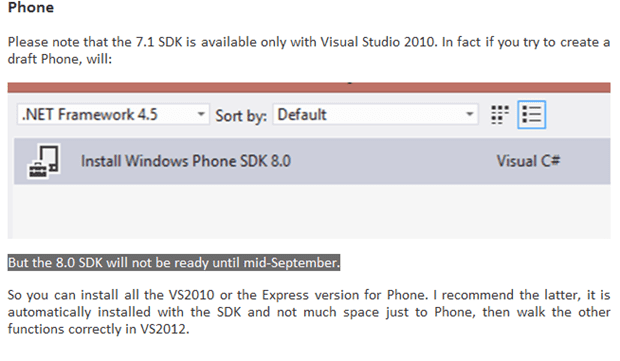
Task: Click the 7.1 SDK note paragraph
Action: point(309,50)
